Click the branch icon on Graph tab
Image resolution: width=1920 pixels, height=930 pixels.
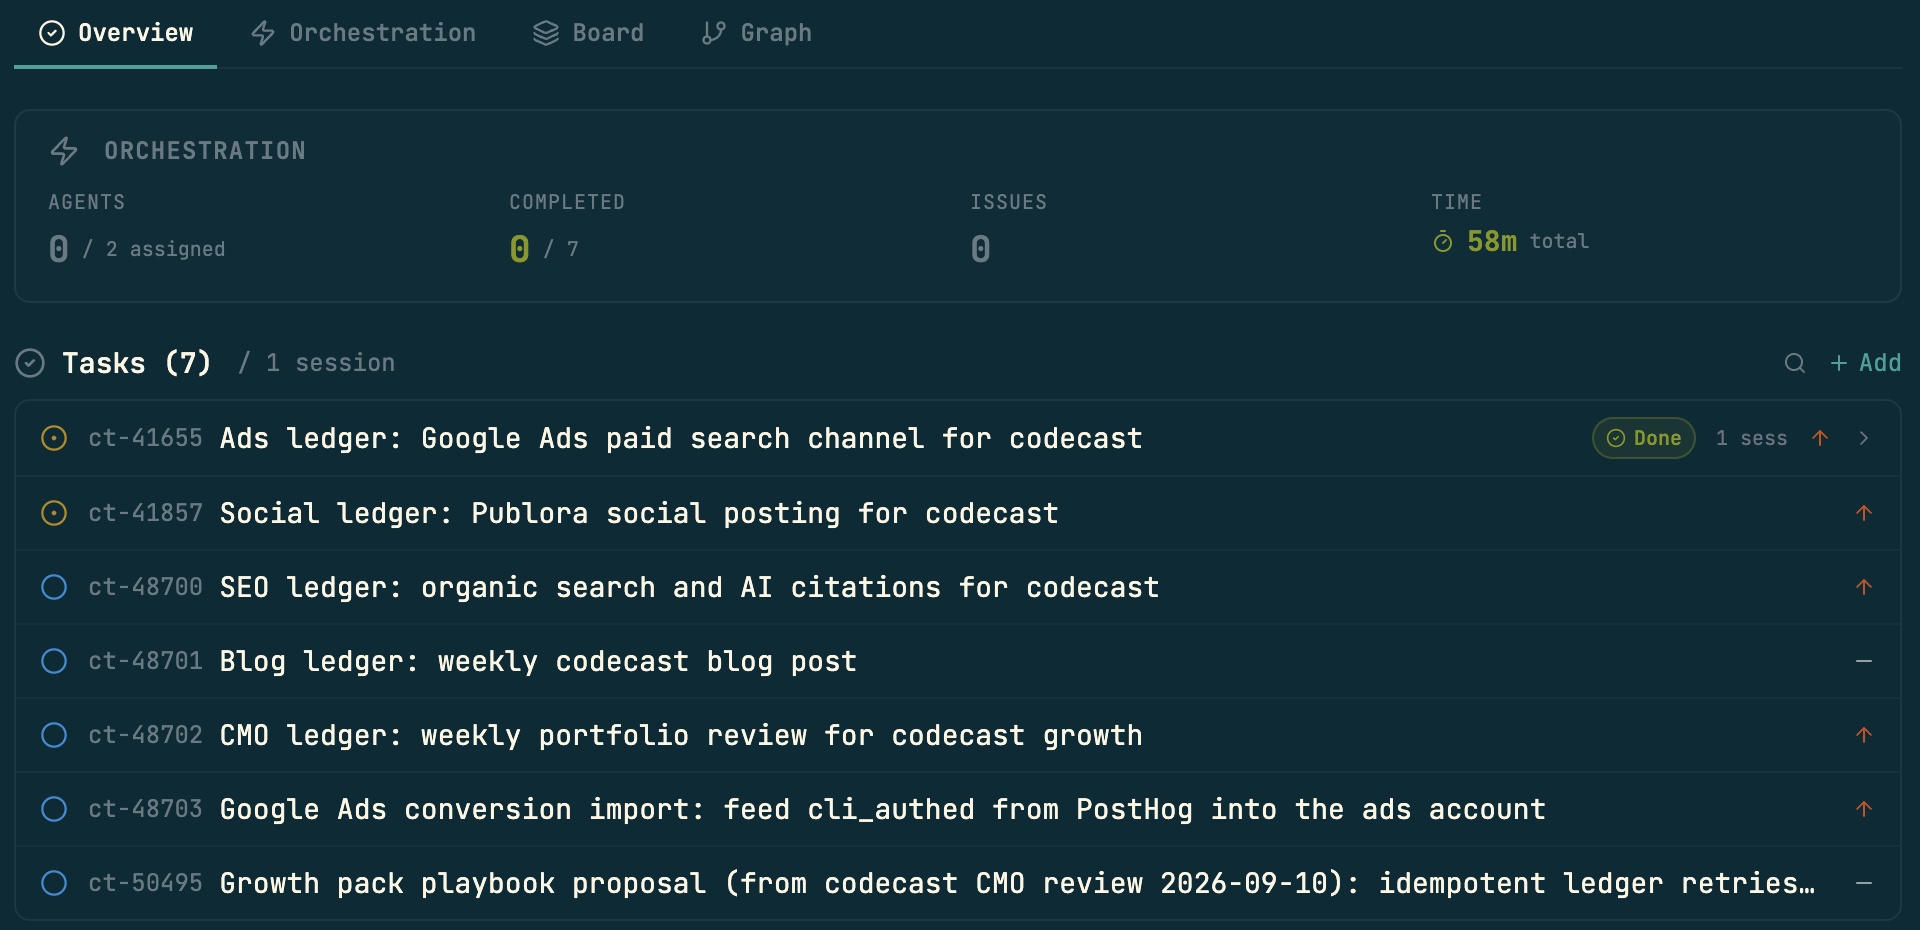pos(714,33)
